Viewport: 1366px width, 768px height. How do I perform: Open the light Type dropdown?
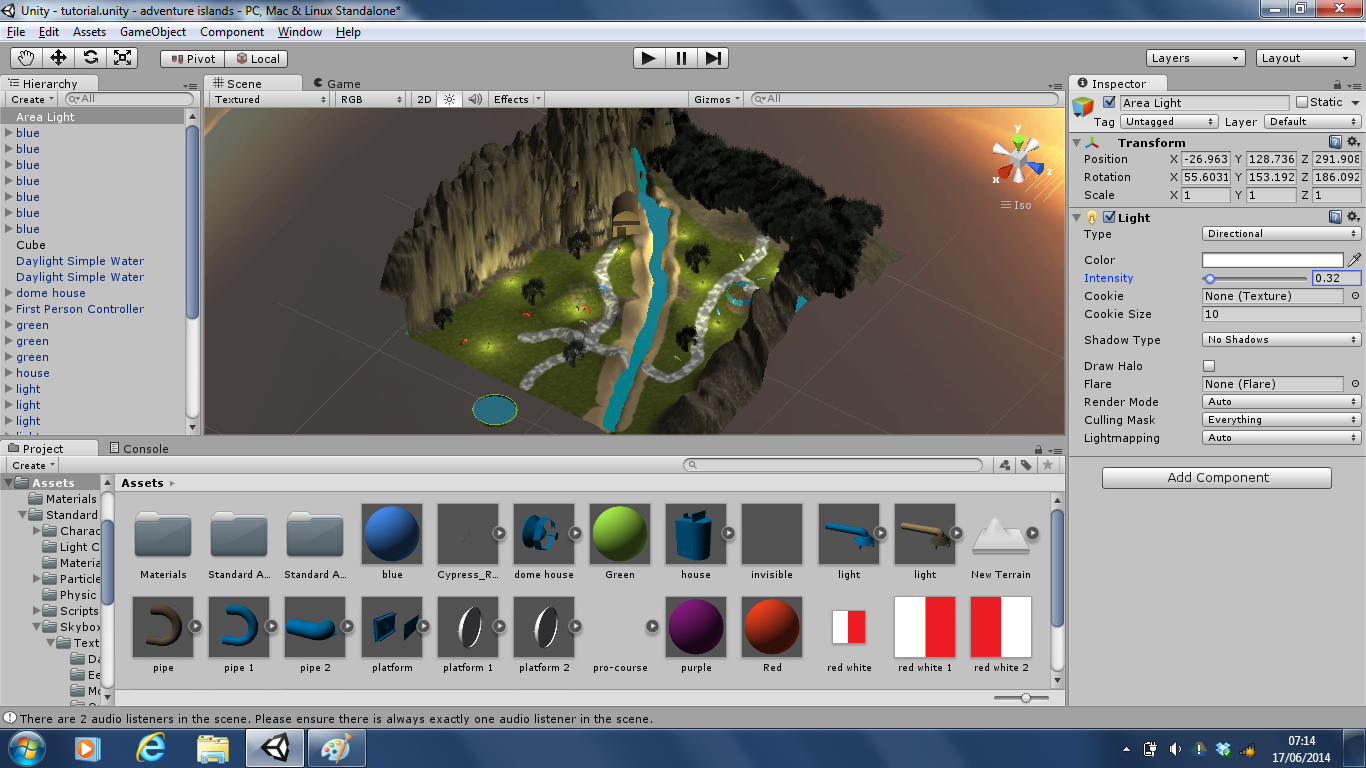[x=1281, y=234]
